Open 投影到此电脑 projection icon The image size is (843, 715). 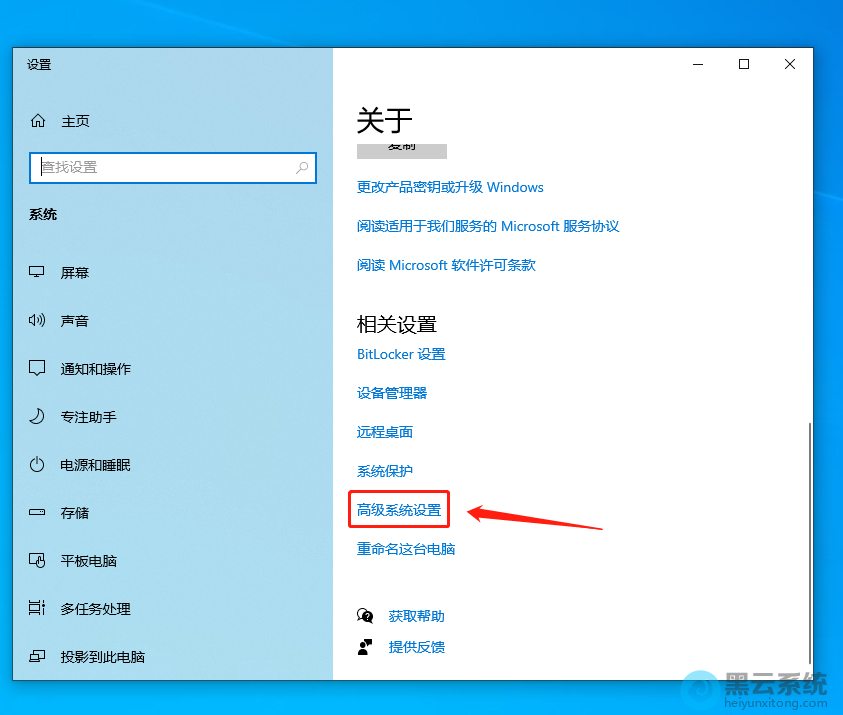pos(37,656)
